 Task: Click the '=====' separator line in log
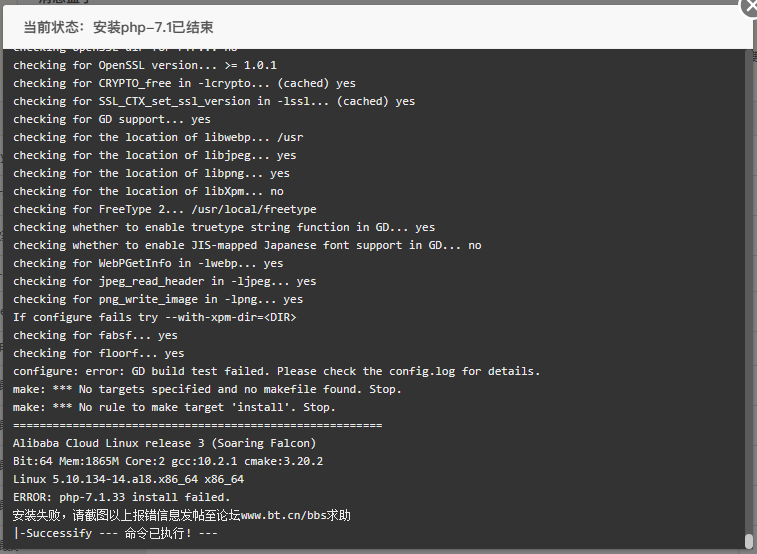[x=197, y=425]
